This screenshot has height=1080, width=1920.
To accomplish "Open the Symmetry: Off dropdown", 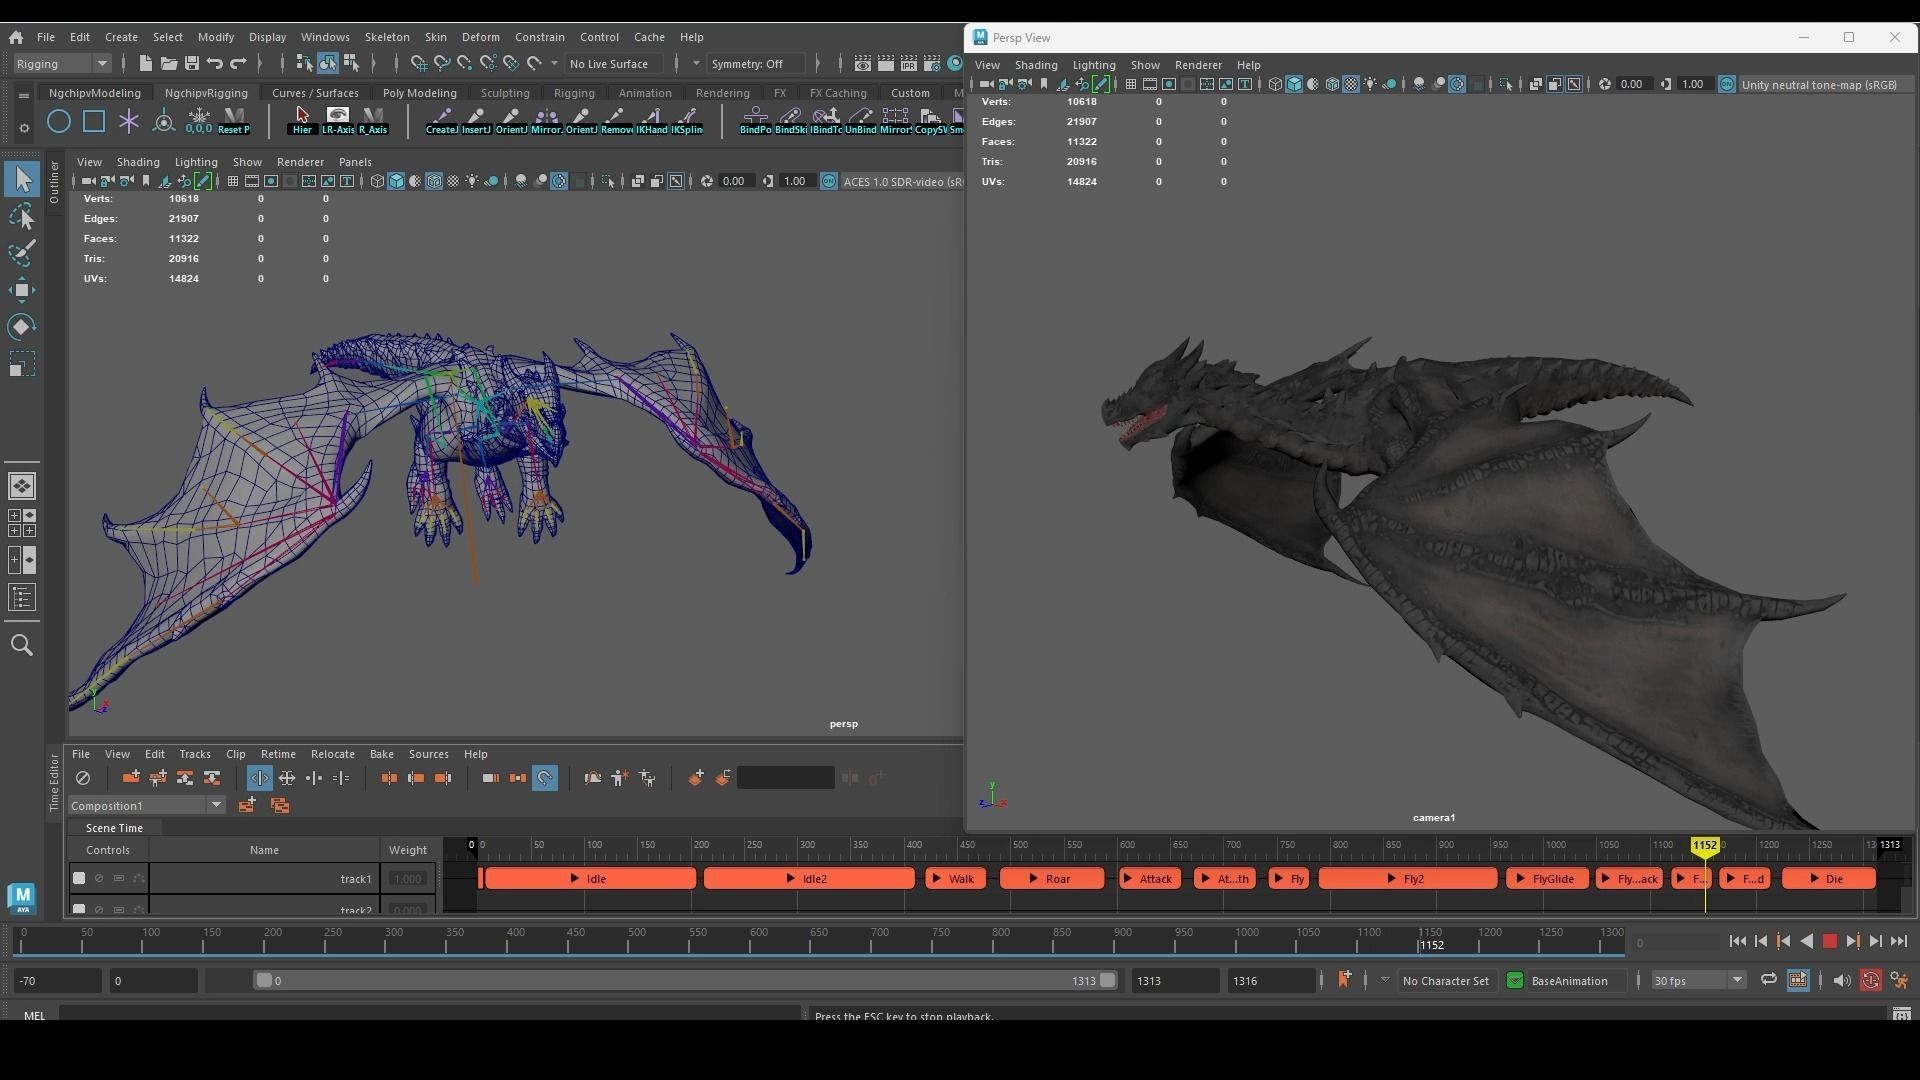I will pyautogui.click(x=756, y=63).
